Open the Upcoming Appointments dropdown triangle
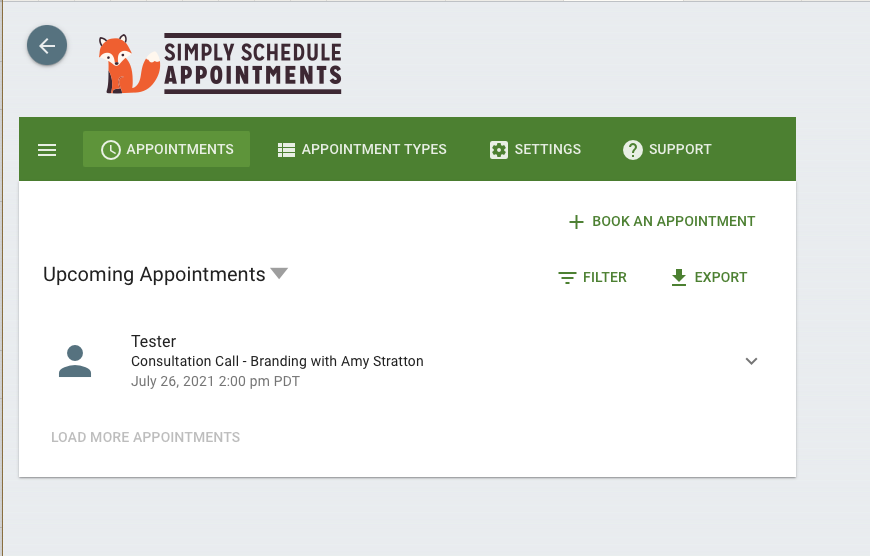 (279, 273)
